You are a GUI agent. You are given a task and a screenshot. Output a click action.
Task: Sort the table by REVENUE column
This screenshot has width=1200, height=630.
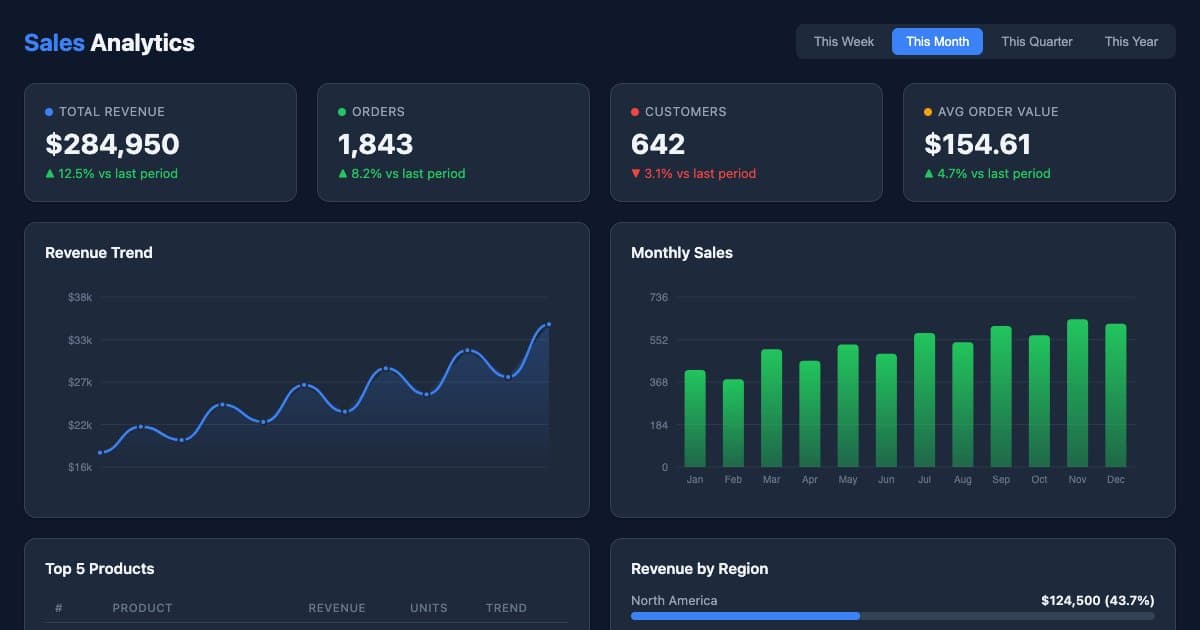click(x=337, y=608)
